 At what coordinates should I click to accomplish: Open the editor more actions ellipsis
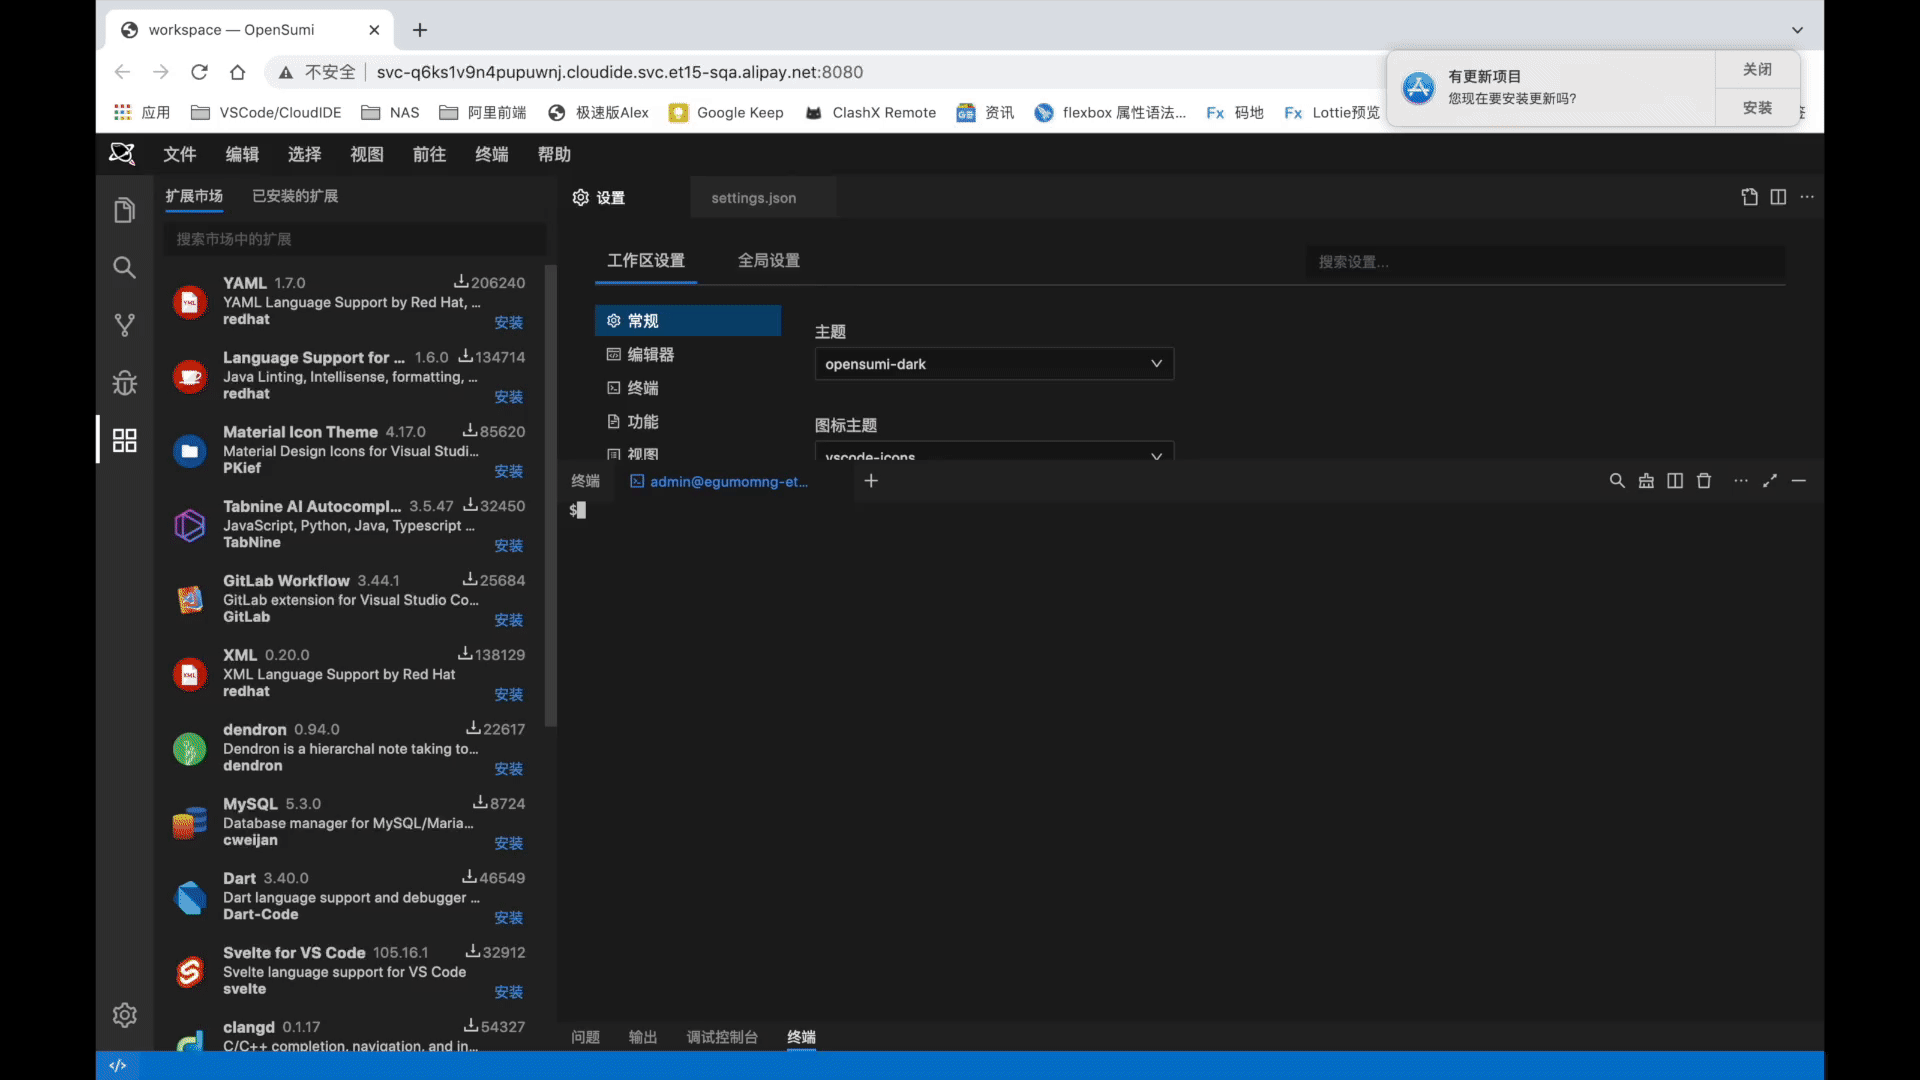tap(1807, 197)
